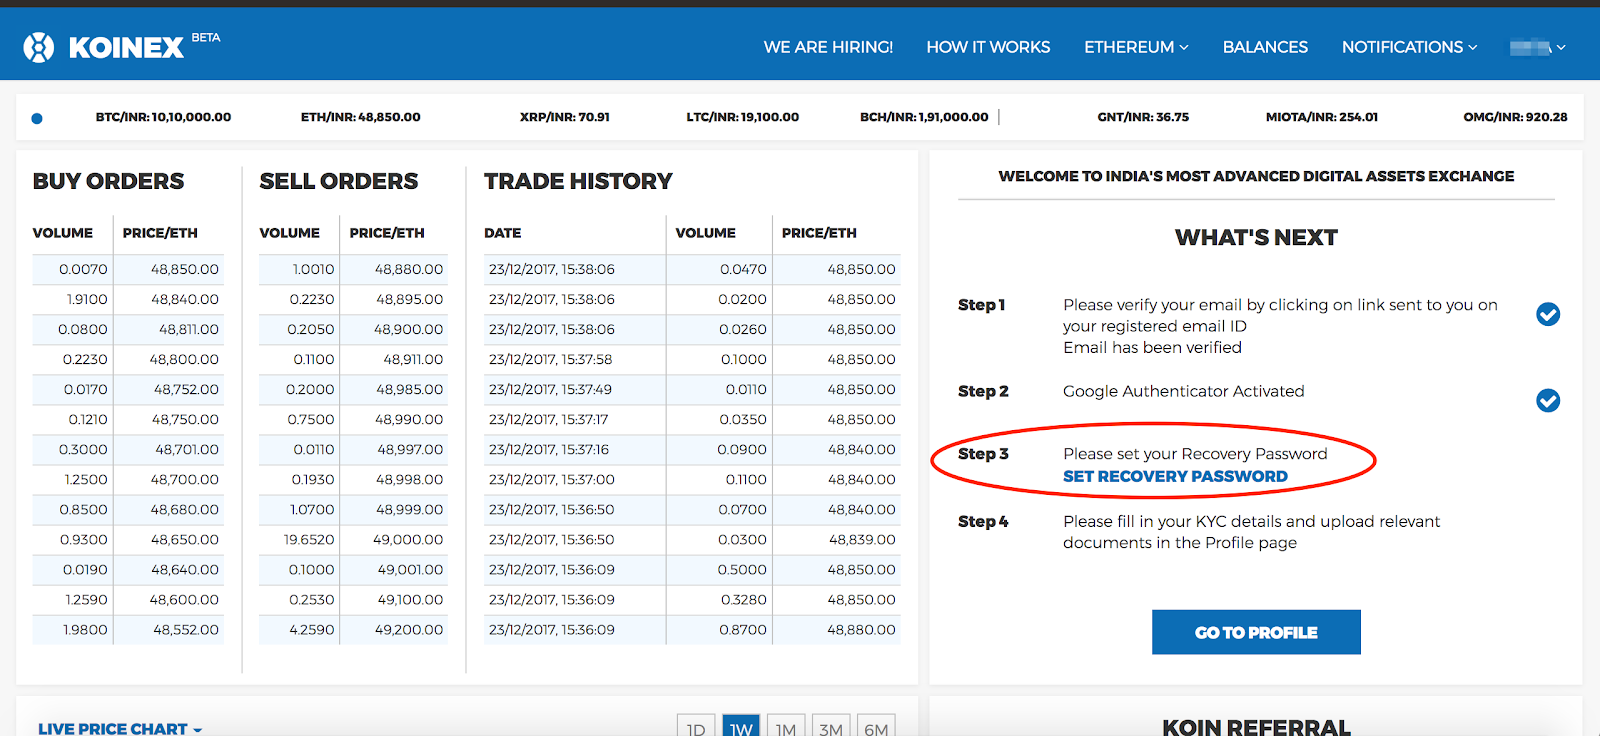Click trade dated 23/12/2017, 15:37:17
Image resolution: width=1600 pixels, height=736 pixels.
pyautogui.click(x=549, y=419)
